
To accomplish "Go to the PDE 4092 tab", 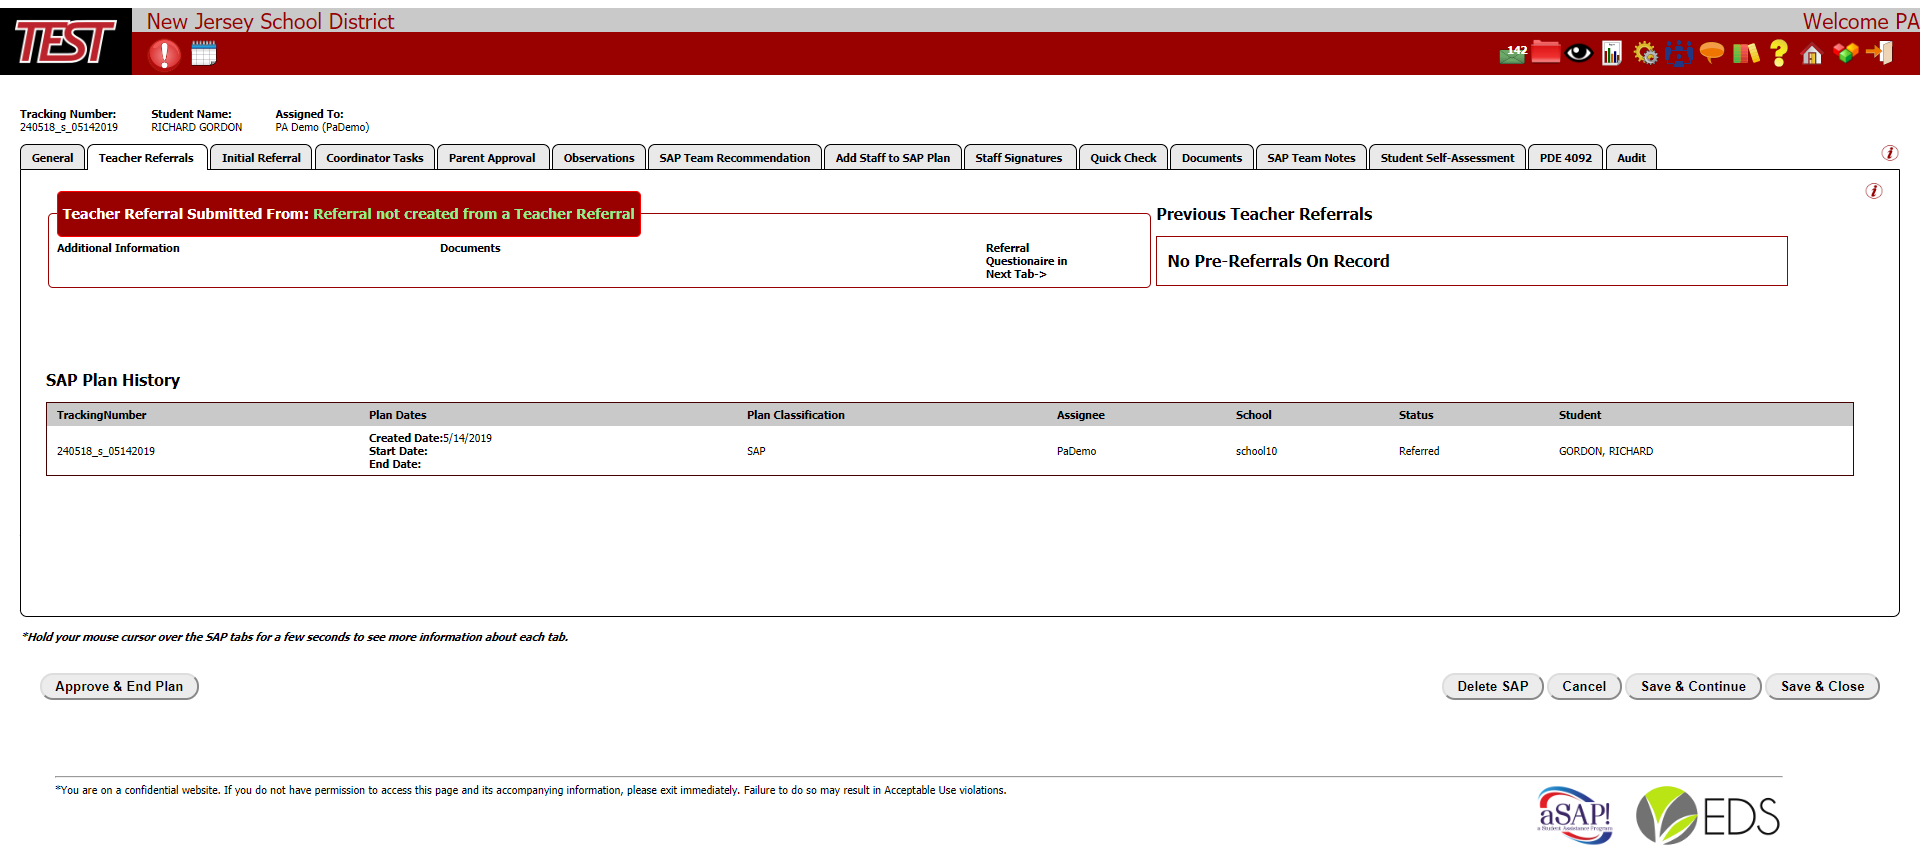I will click(x=1566, y=158).
